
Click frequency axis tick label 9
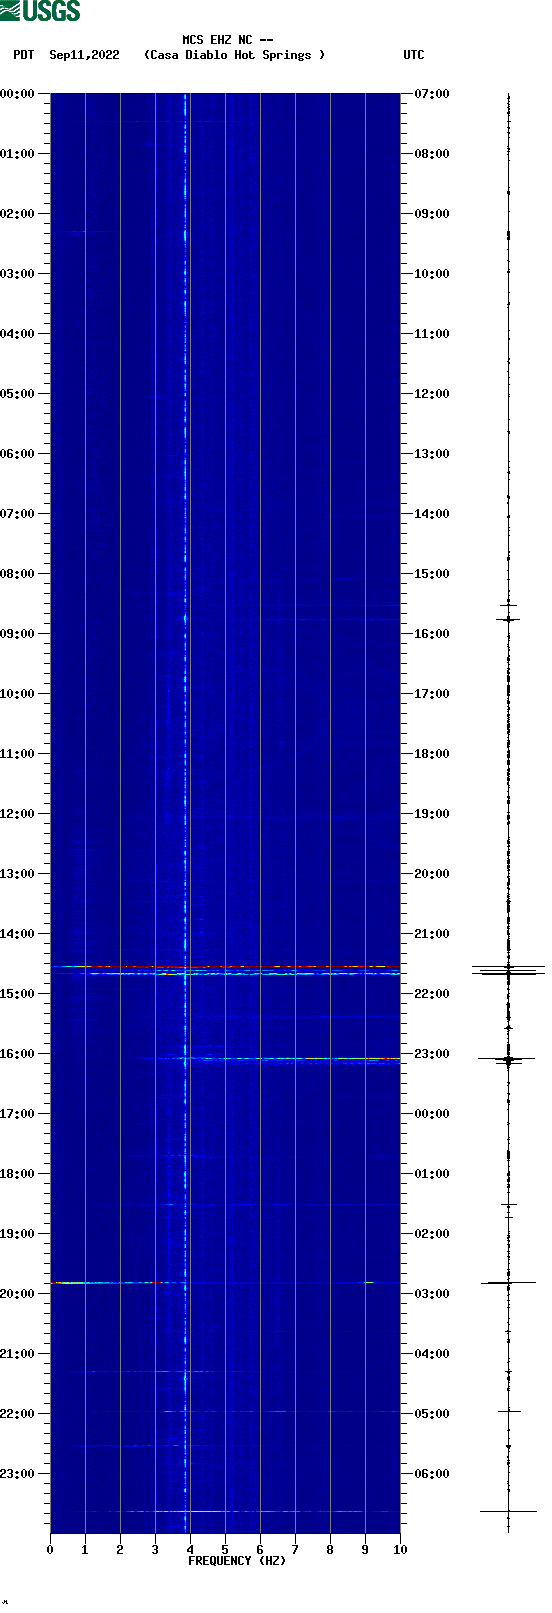pos(365,1550)
